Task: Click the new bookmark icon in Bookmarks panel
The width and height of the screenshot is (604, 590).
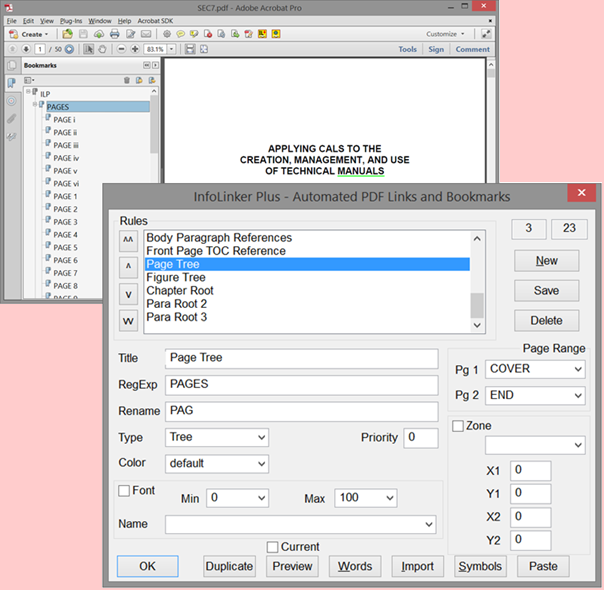Action: [139, 80]
